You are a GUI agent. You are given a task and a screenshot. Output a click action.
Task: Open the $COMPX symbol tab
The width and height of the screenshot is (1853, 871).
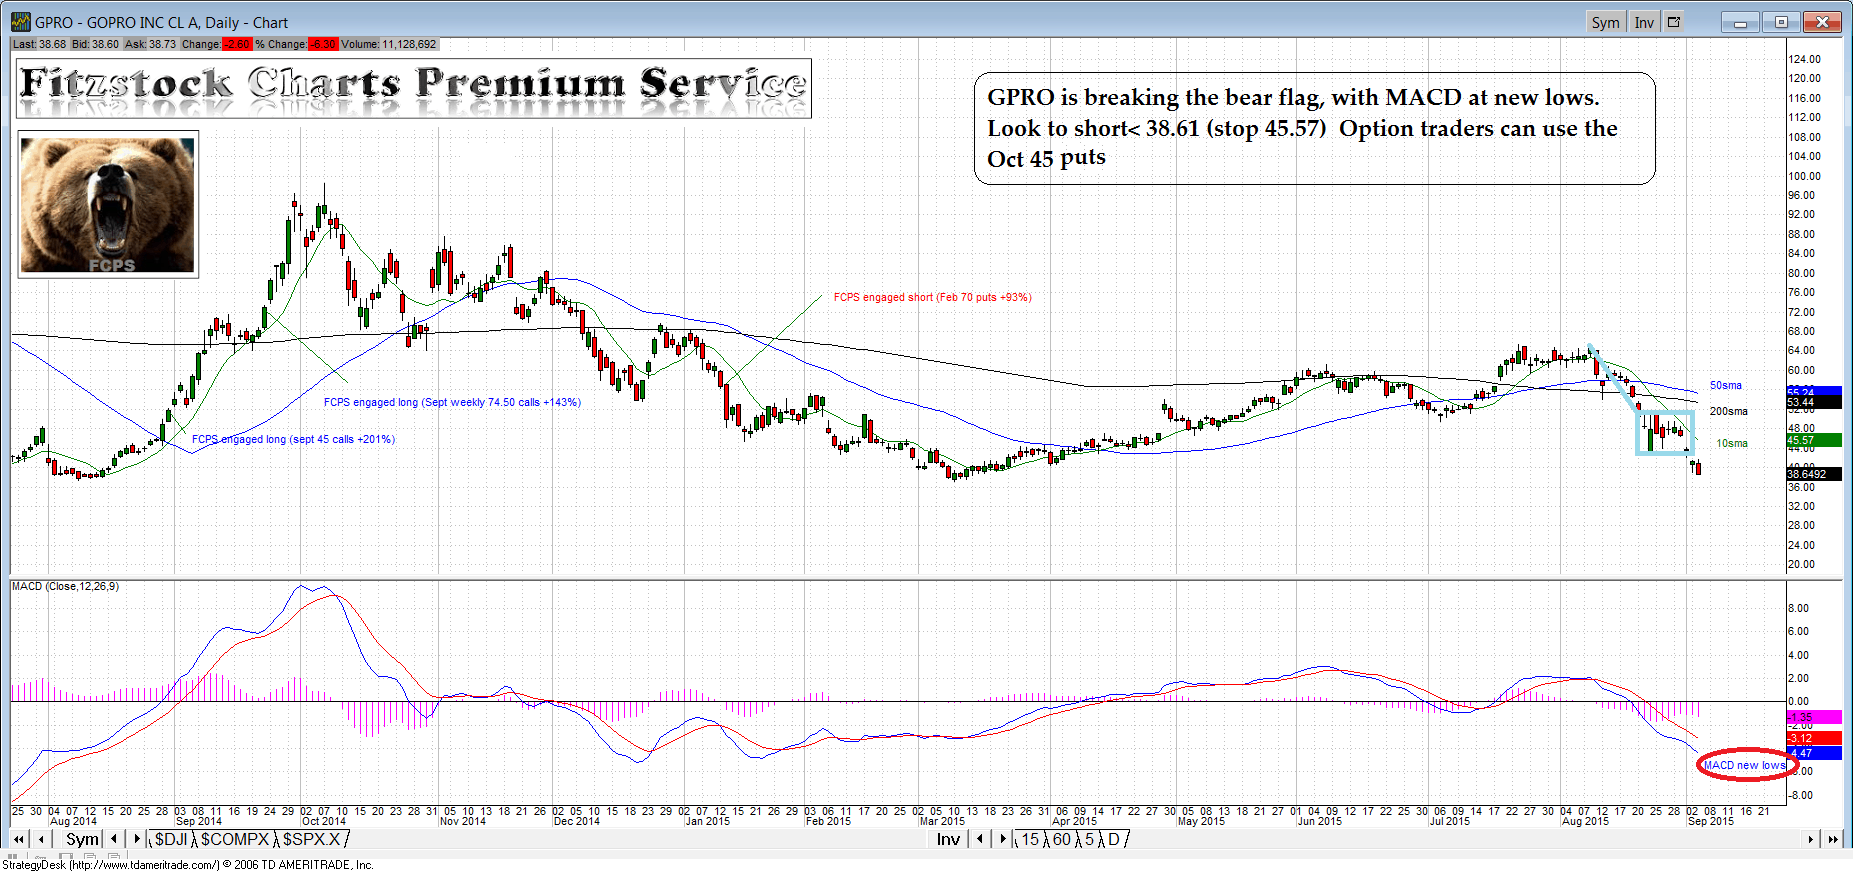(235, 839)
